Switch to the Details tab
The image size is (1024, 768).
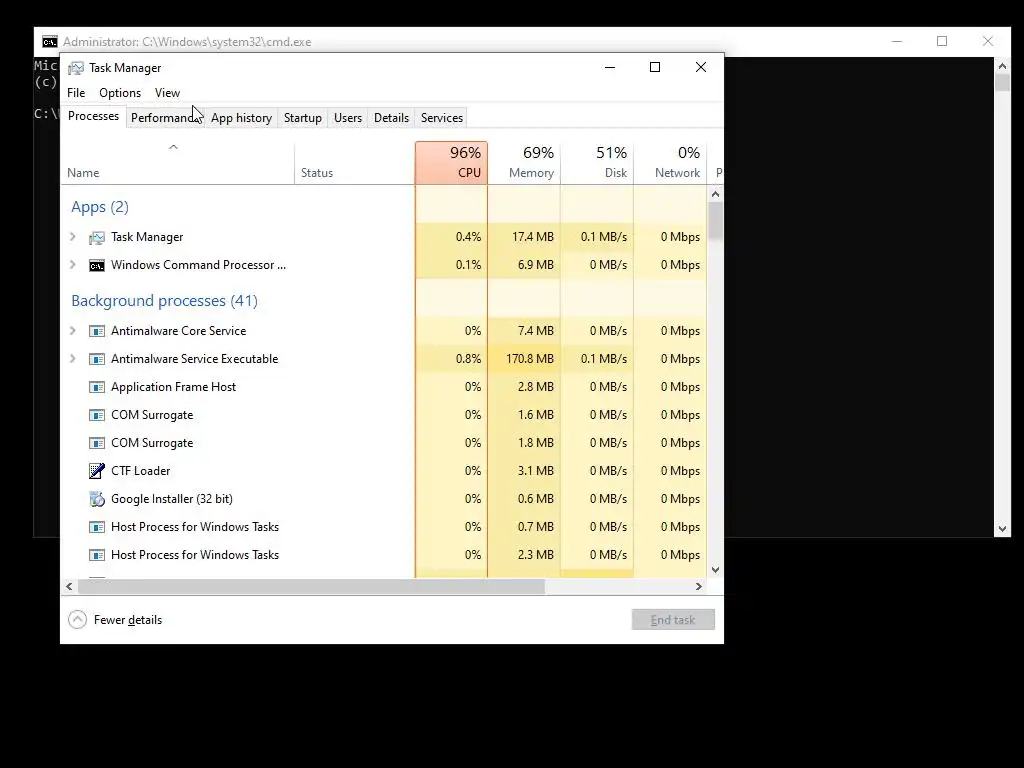point(391,118)
